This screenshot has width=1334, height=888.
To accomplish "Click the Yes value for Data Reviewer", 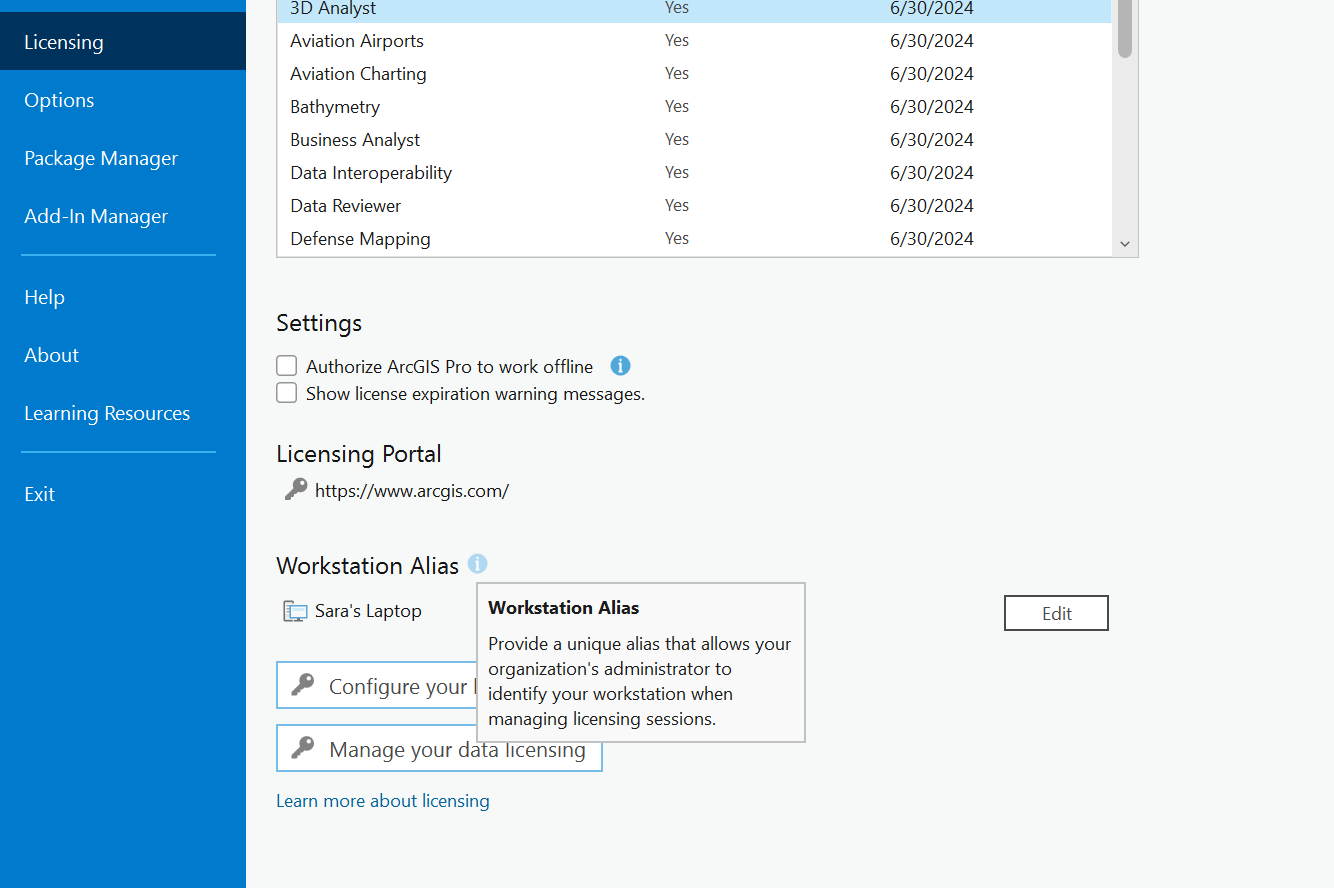I will click(677, 206).
